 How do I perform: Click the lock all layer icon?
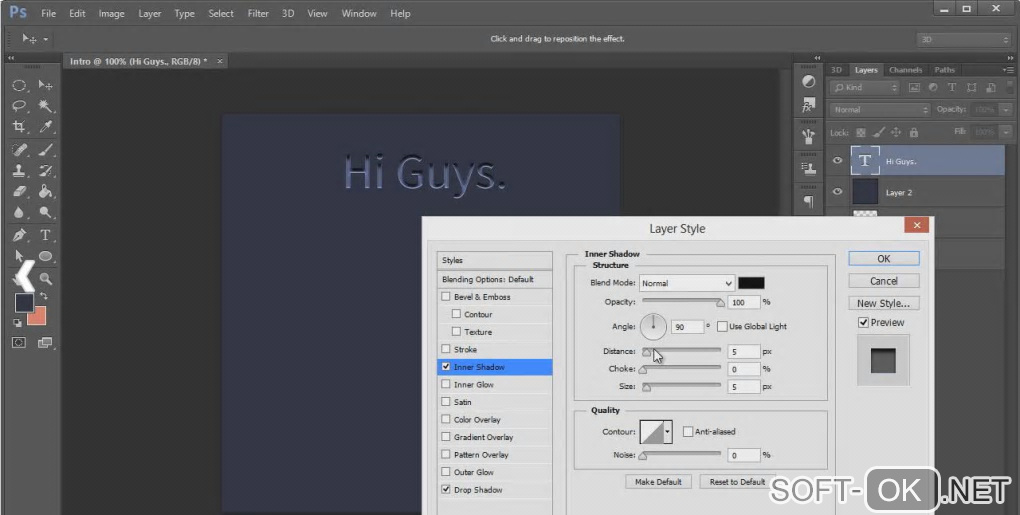914,132
